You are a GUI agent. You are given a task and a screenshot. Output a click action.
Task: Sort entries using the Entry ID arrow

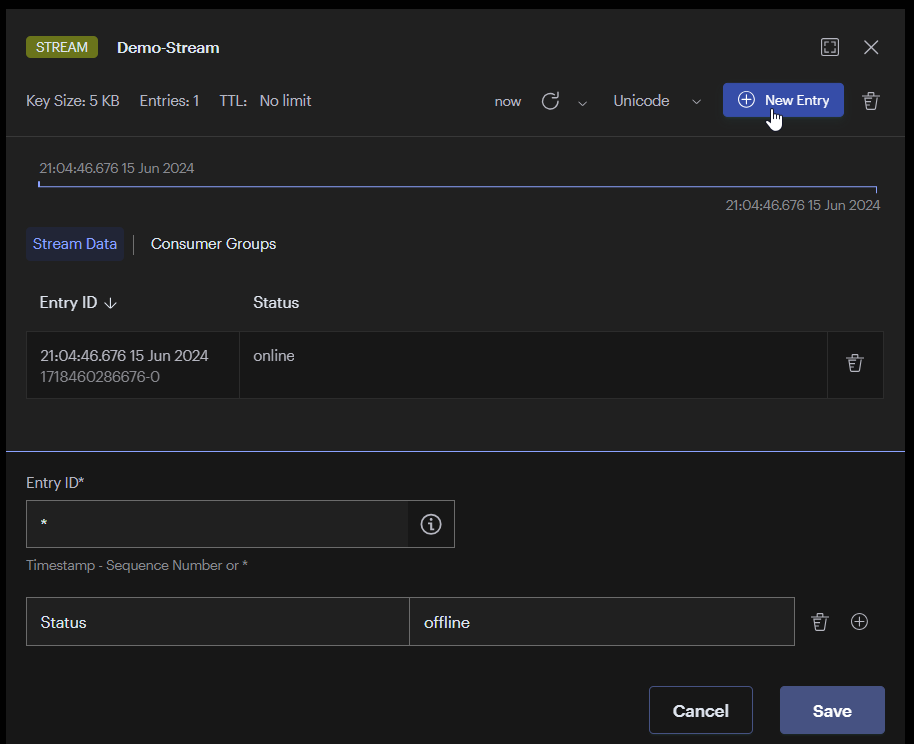[x=110, y=303]
